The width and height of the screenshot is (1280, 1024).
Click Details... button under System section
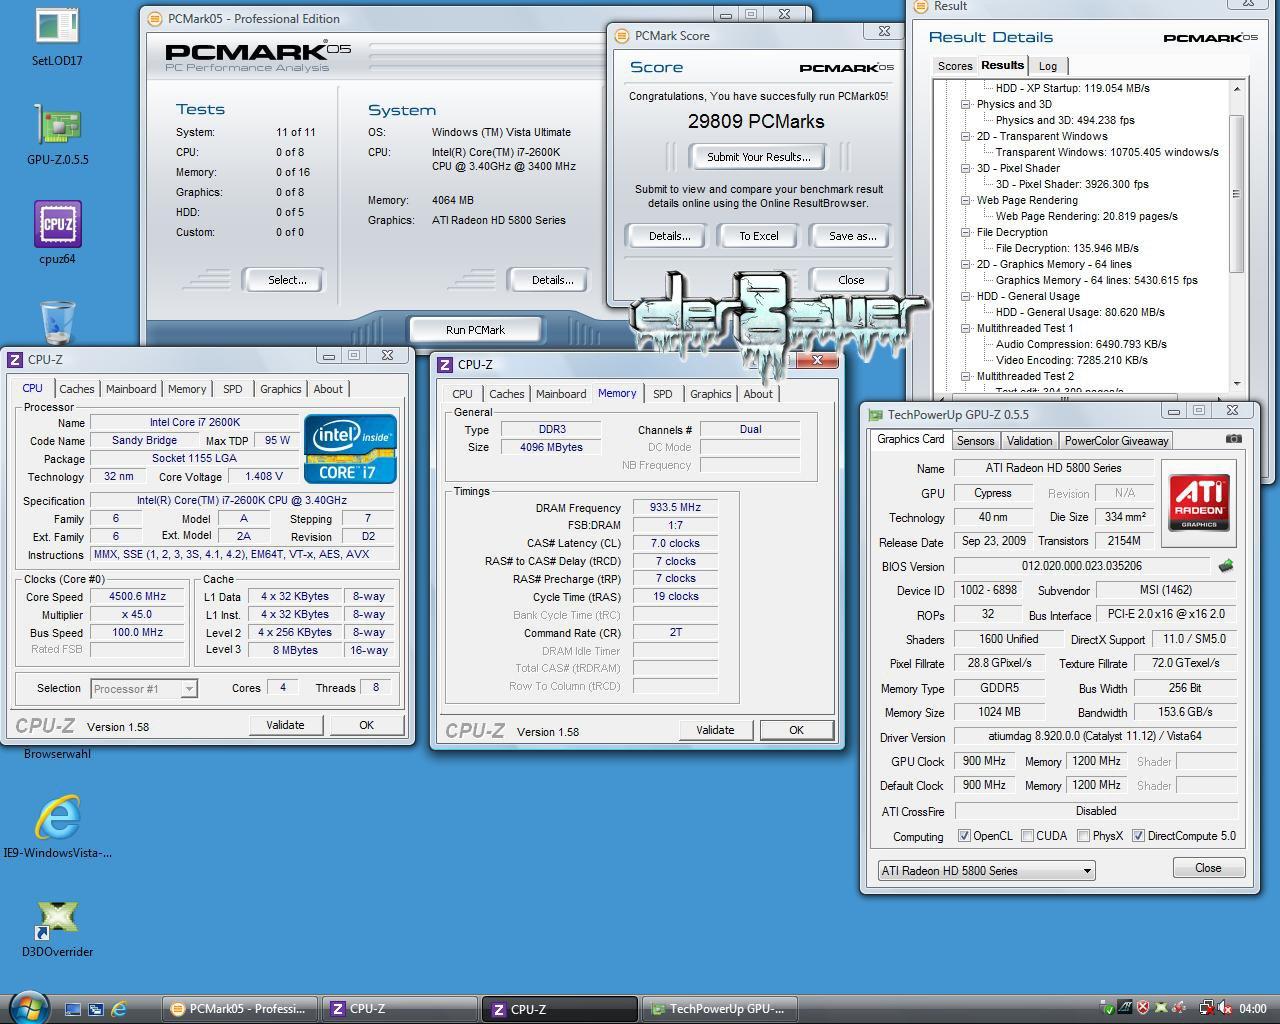pos(552,280)
